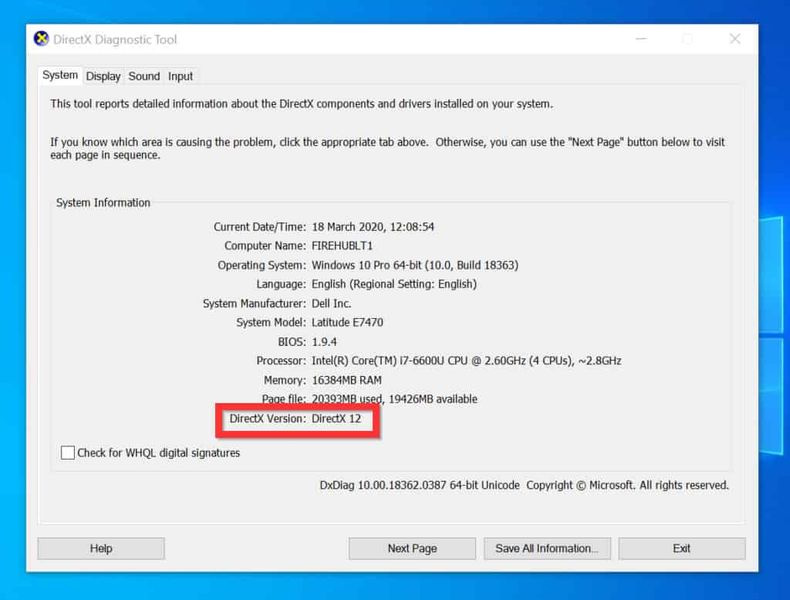Viewport: 790px width, 600px height.
Task: Click the Page file usage value
Action: point(394,399)
